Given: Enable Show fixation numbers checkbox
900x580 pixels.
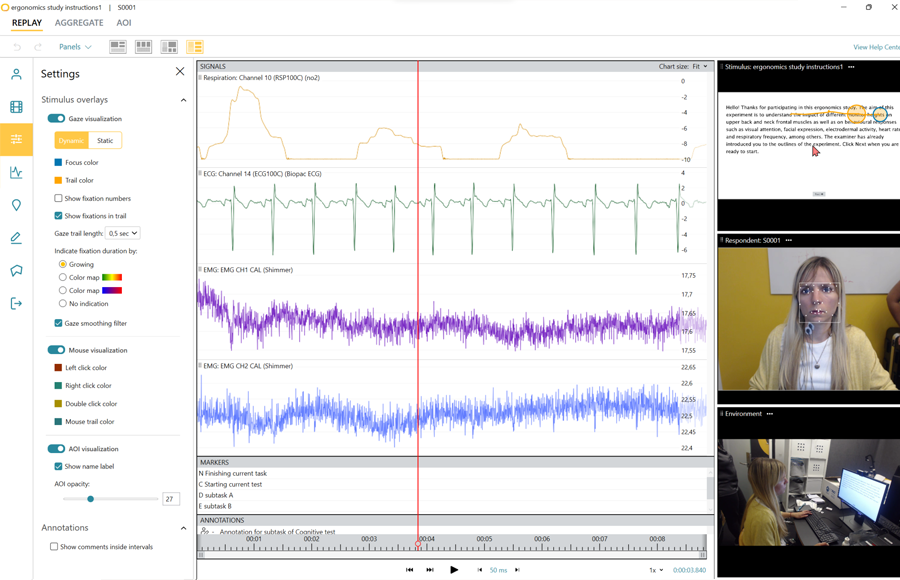Looking at the screenshot, I should [x=58, y=198].
